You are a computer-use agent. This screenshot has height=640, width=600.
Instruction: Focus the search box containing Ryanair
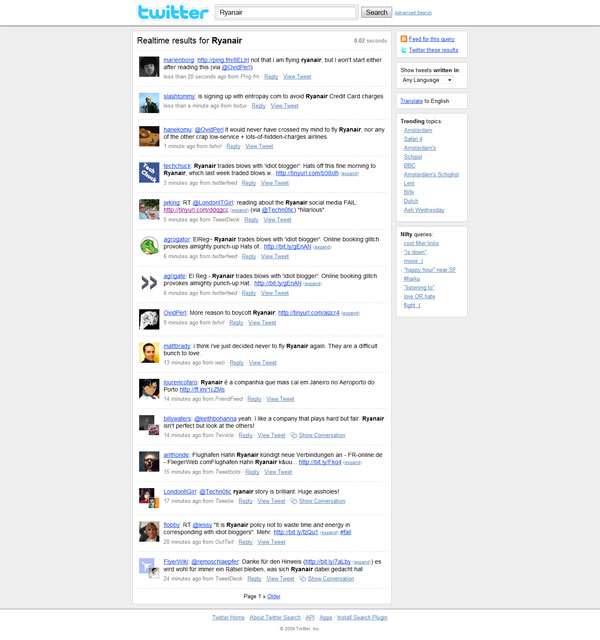[x=286, y=12]
